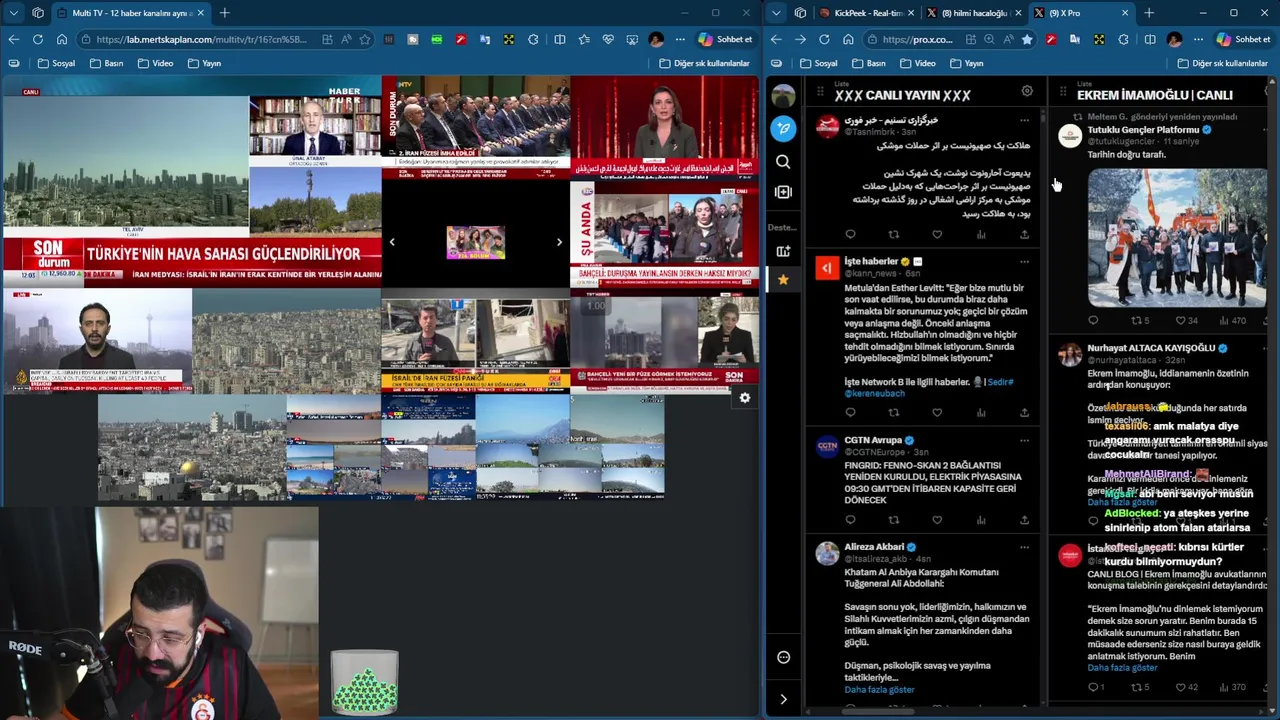Like the CGTN Avrupa post
Screen dimensions: 1280x720
coord(937,519)
